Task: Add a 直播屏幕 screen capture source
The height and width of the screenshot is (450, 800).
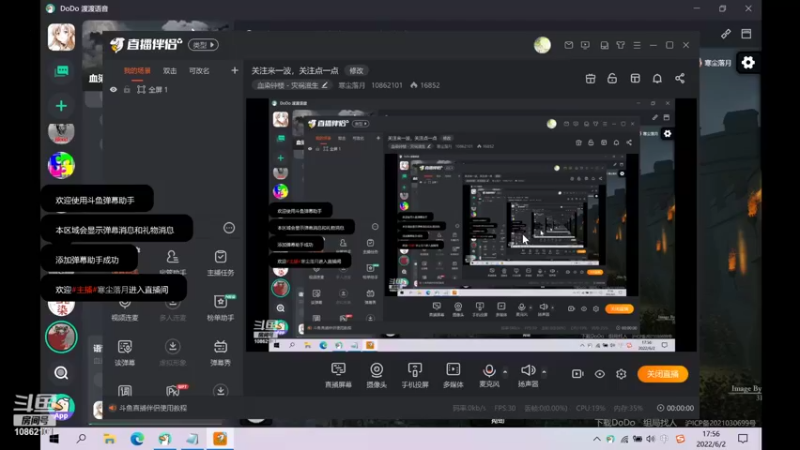Action: (x=338, y=374)
